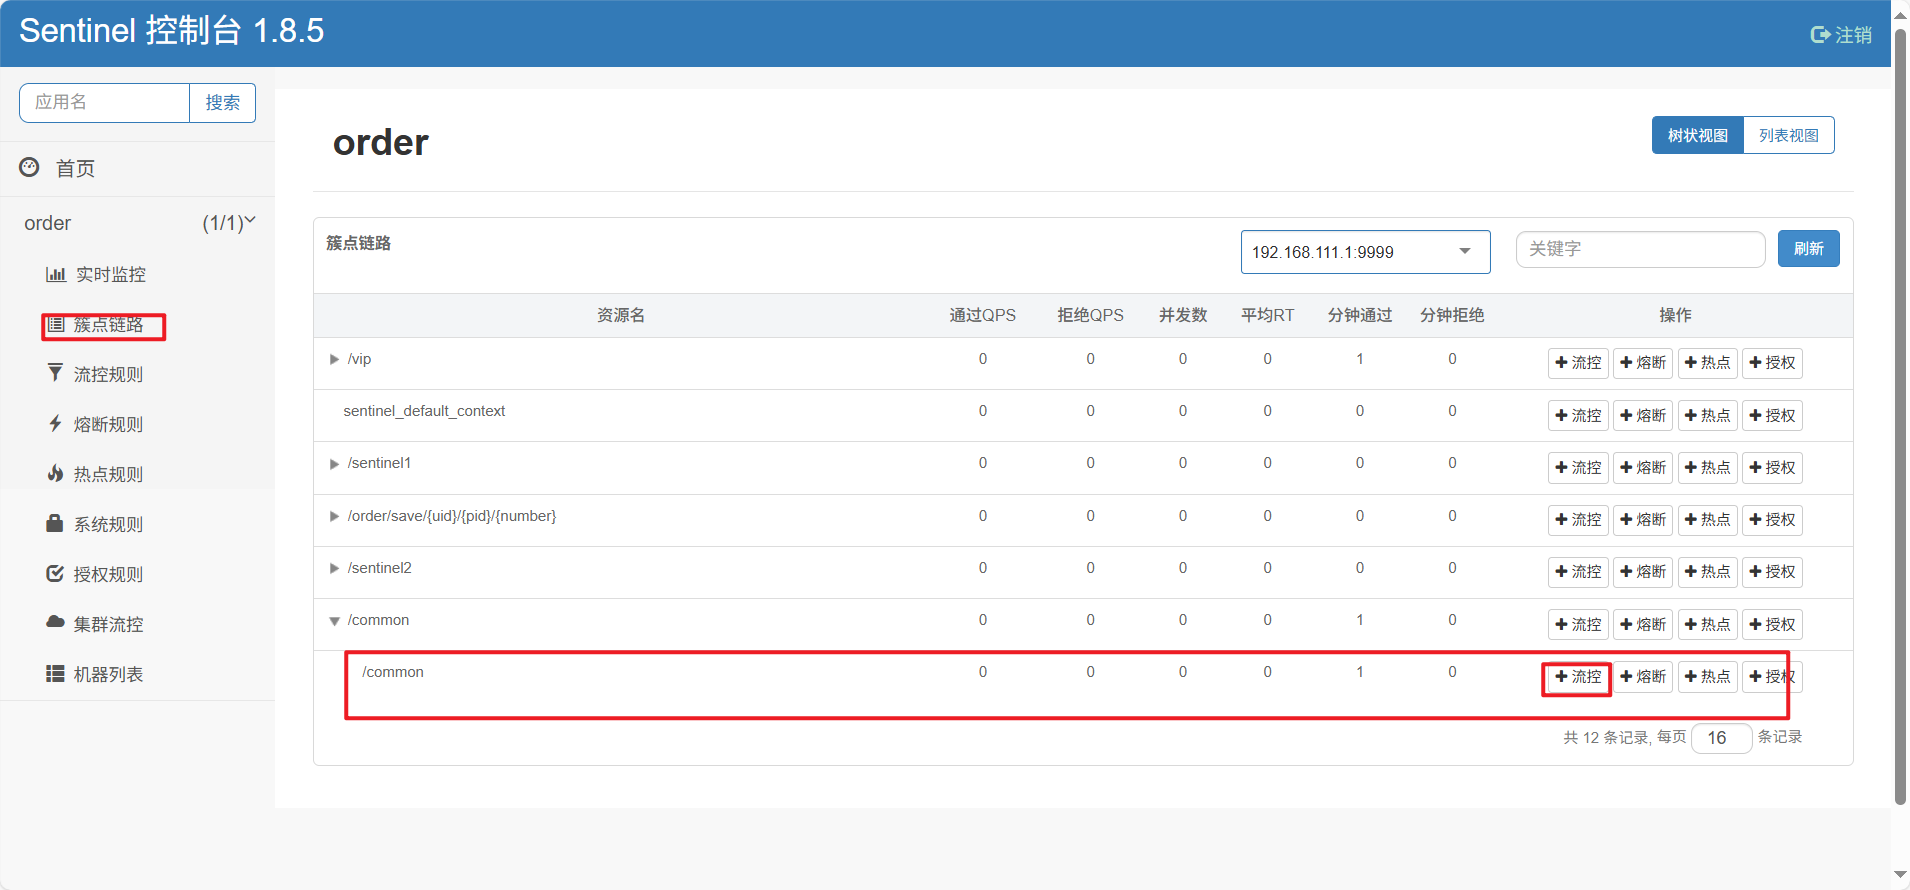Add 授权 rule for /sentinel1
The height and width of the screenshot is (890, 1910).
click(x=1772, y=467)
